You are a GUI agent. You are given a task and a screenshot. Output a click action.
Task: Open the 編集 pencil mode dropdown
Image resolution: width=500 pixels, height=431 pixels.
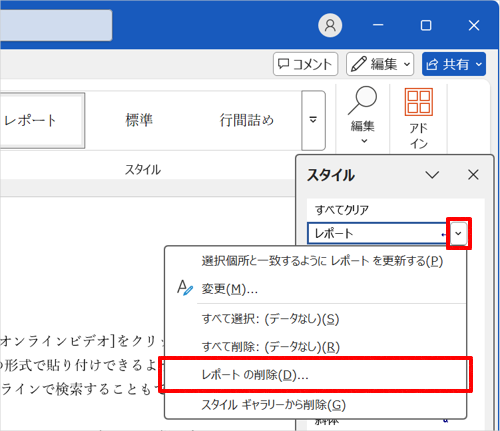click(x=380, y=64)
